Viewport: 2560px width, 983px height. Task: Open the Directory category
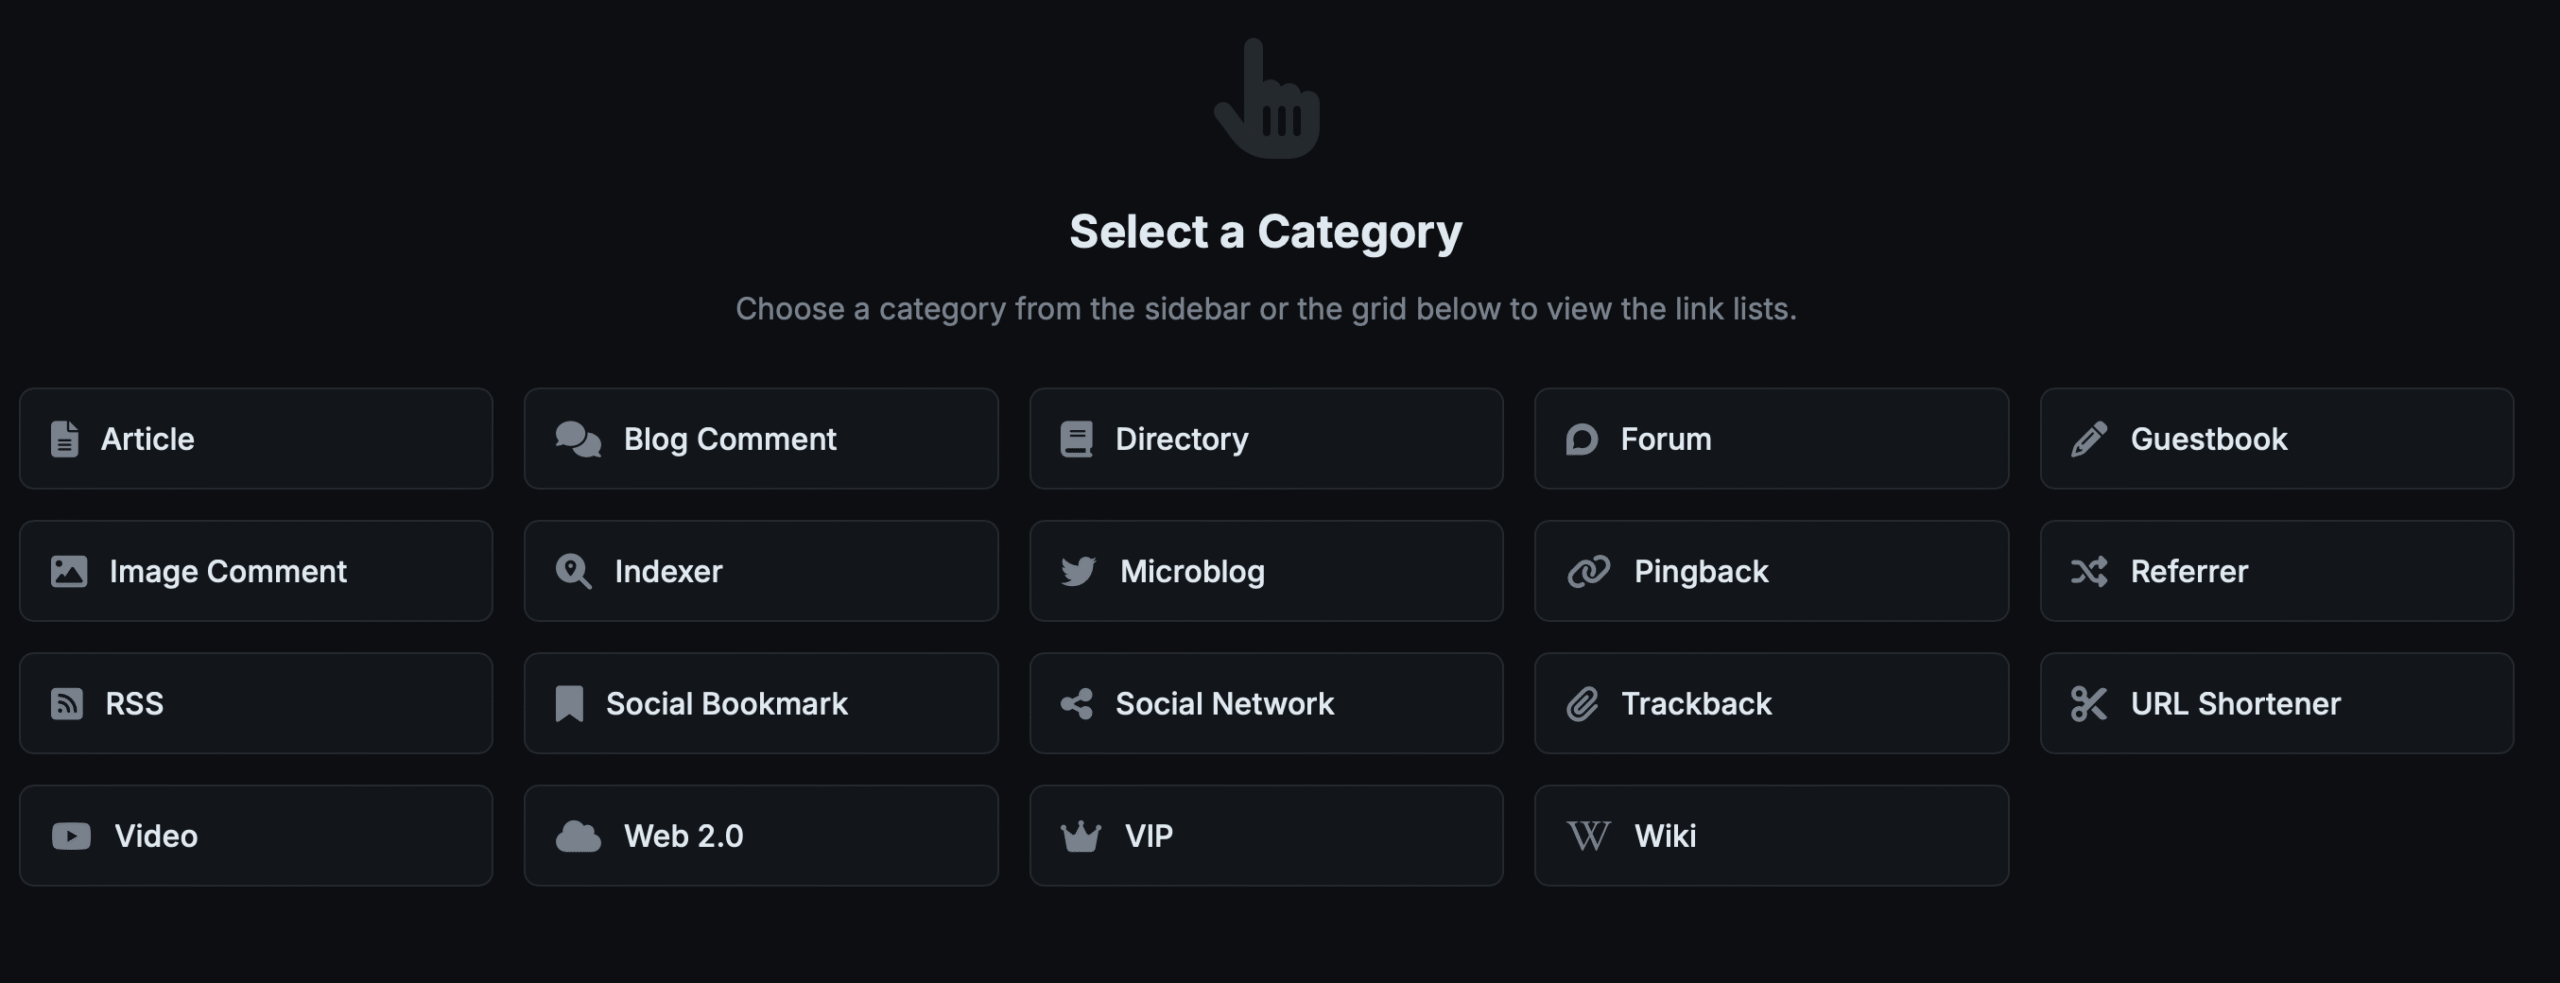tap(1265, 439)
